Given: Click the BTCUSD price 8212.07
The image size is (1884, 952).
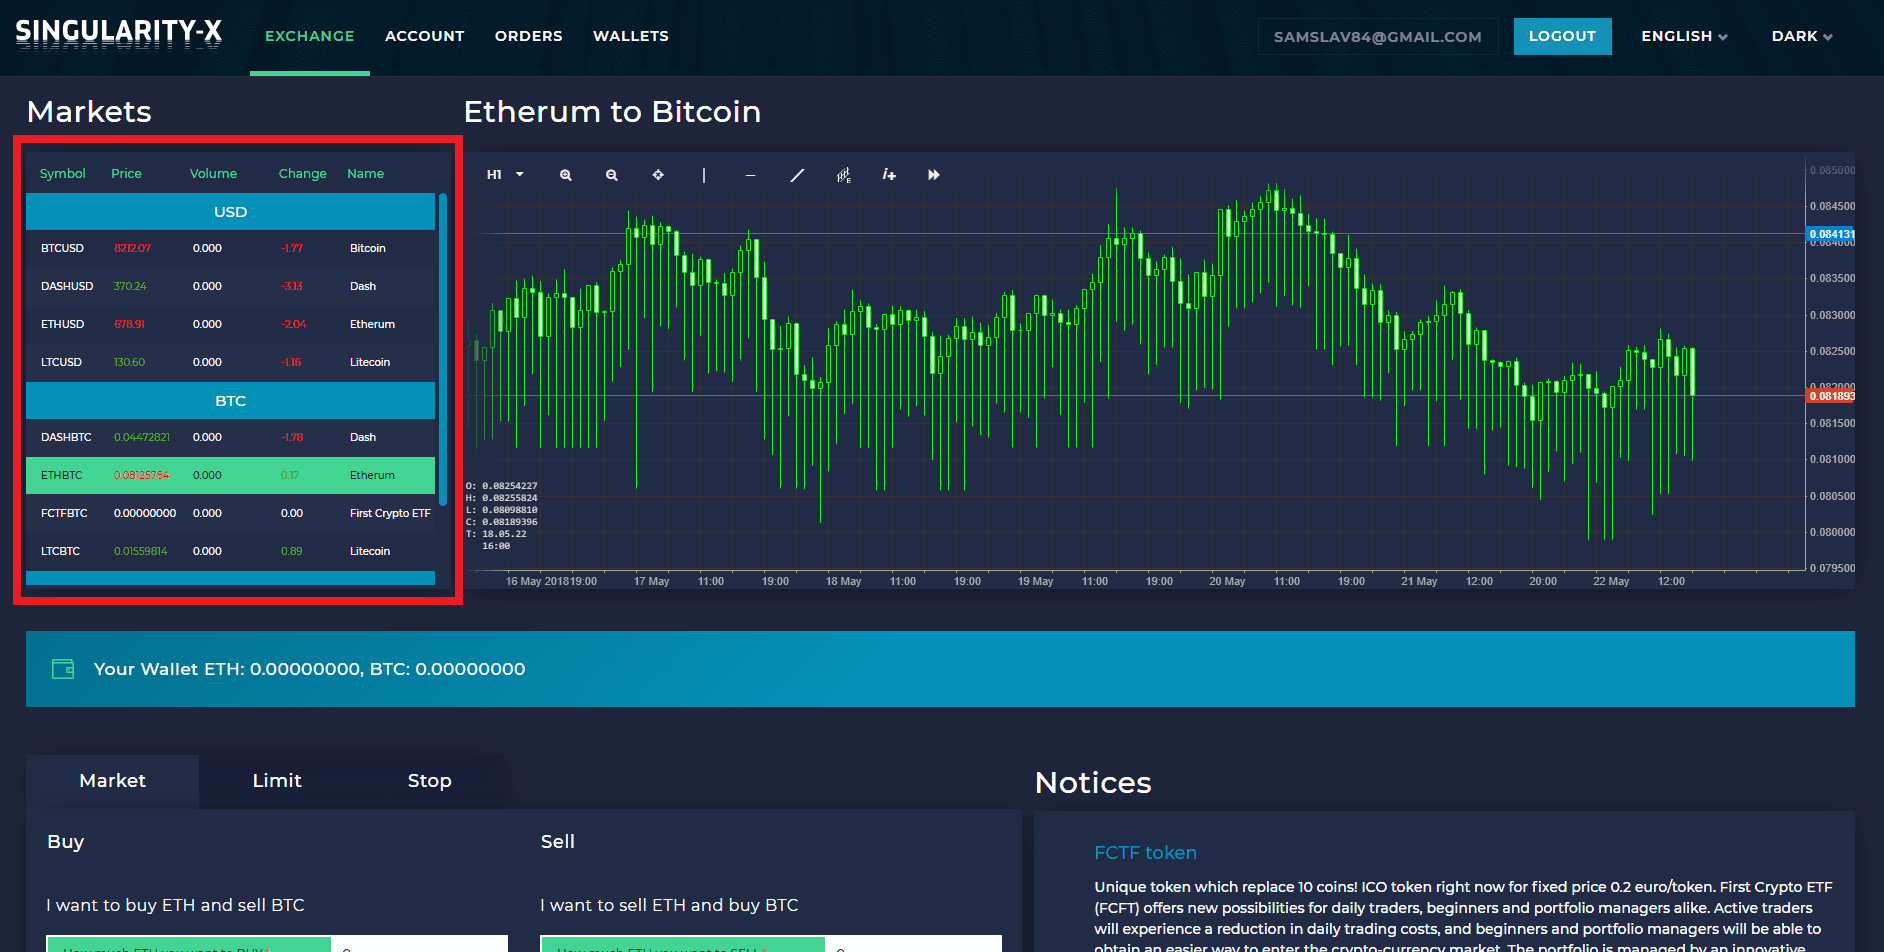Looking at the screenshot, I should pos(132,248).
